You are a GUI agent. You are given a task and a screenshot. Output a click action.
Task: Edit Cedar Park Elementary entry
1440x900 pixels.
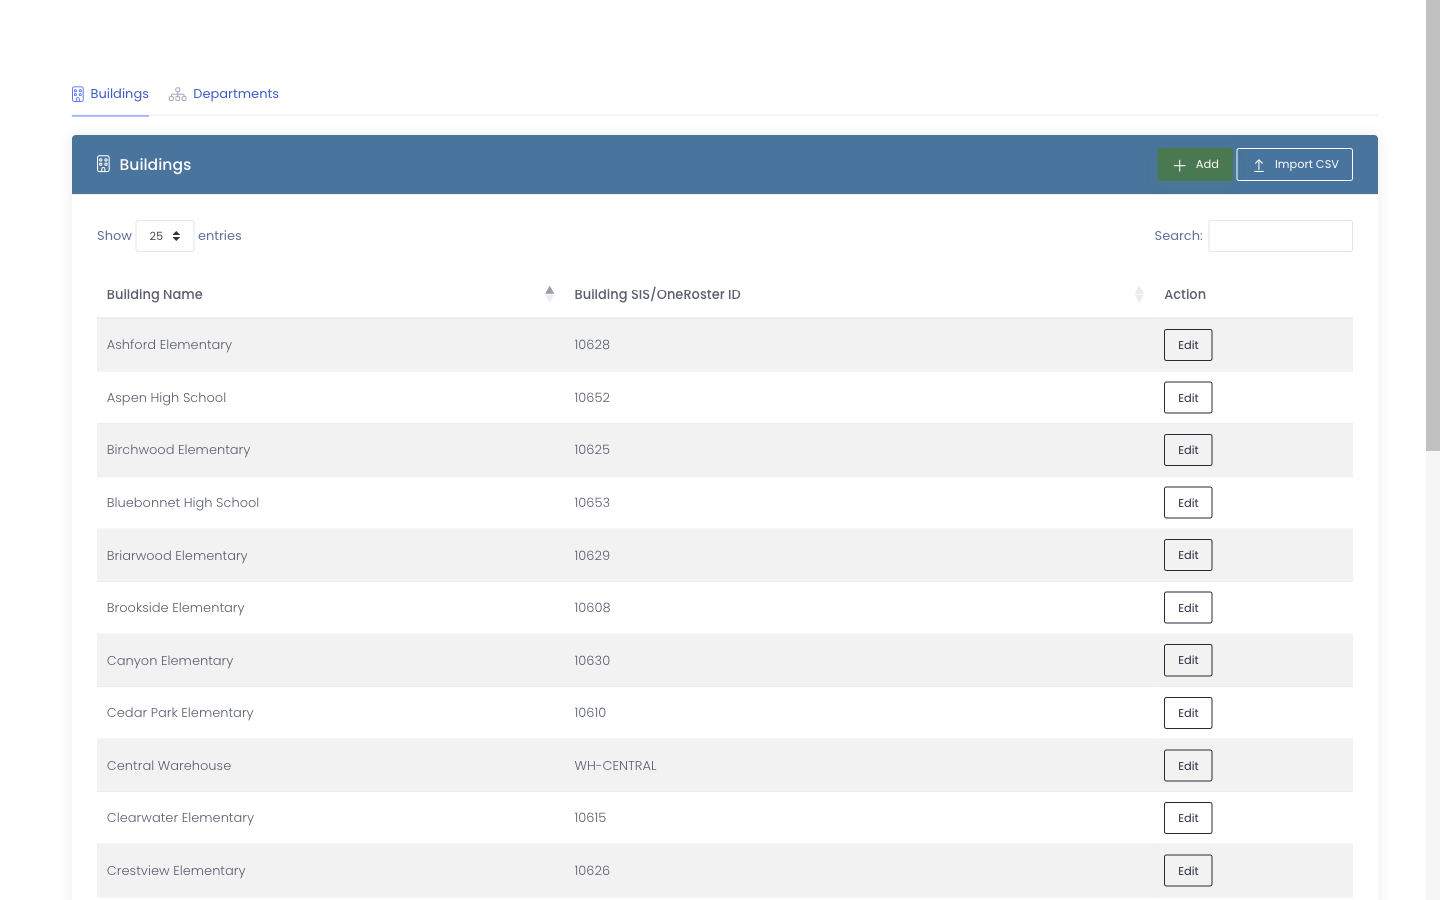click(x=1188, y=713)
